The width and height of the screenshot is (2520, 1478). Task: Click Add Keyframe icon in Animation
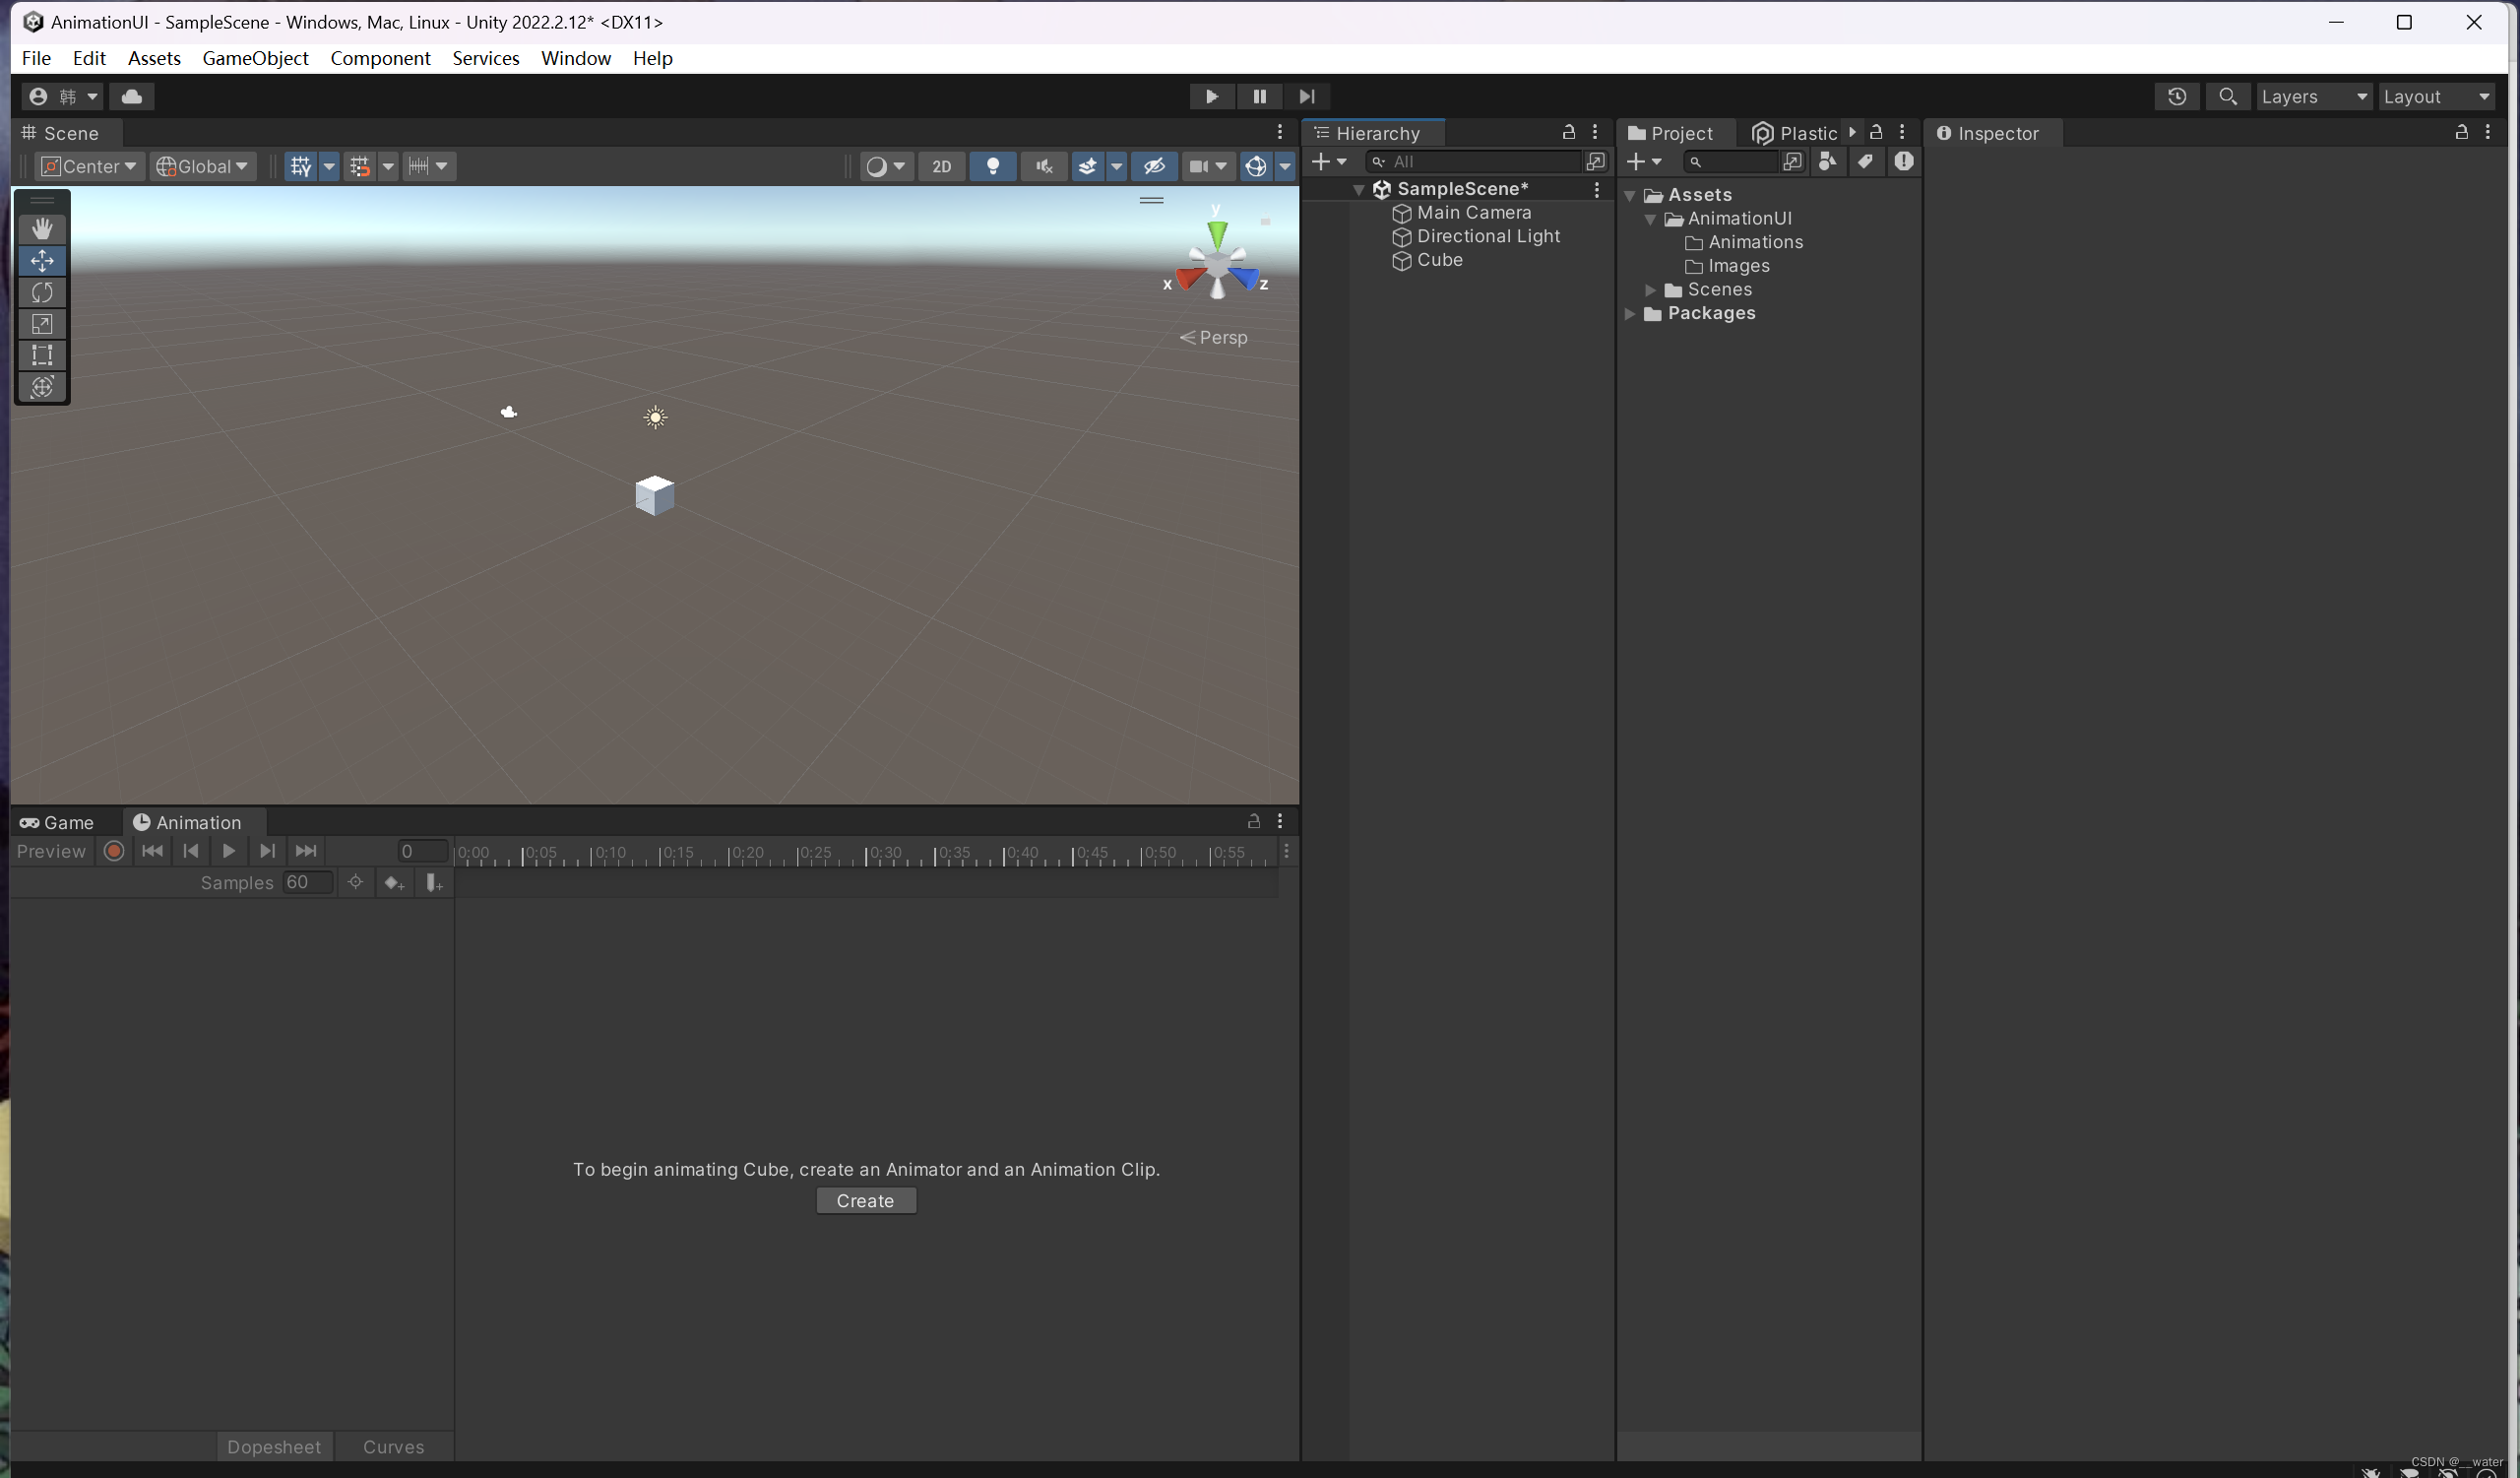tap(394, 882)
